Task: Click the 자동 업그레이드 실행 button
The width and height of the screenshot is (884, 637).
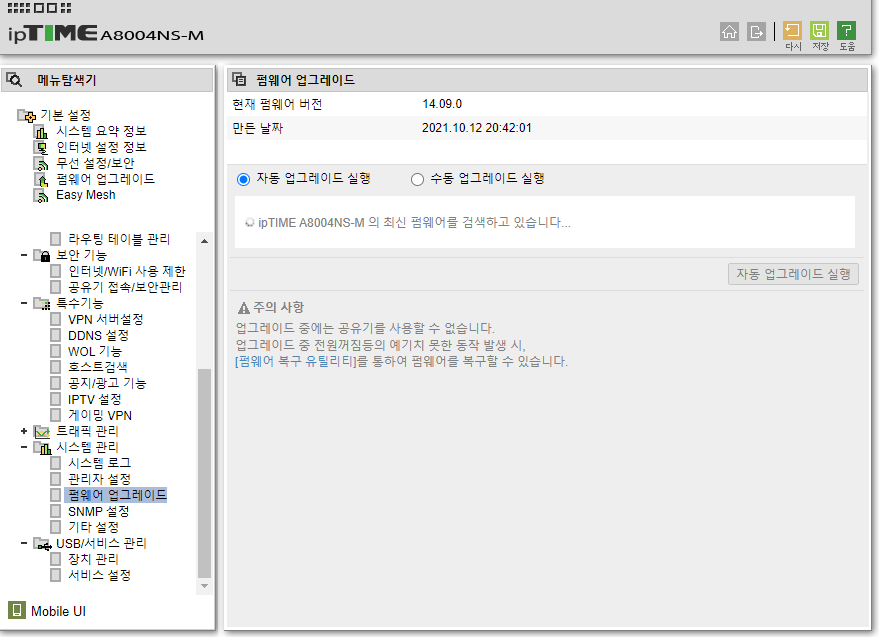Action: coord(793,274)
